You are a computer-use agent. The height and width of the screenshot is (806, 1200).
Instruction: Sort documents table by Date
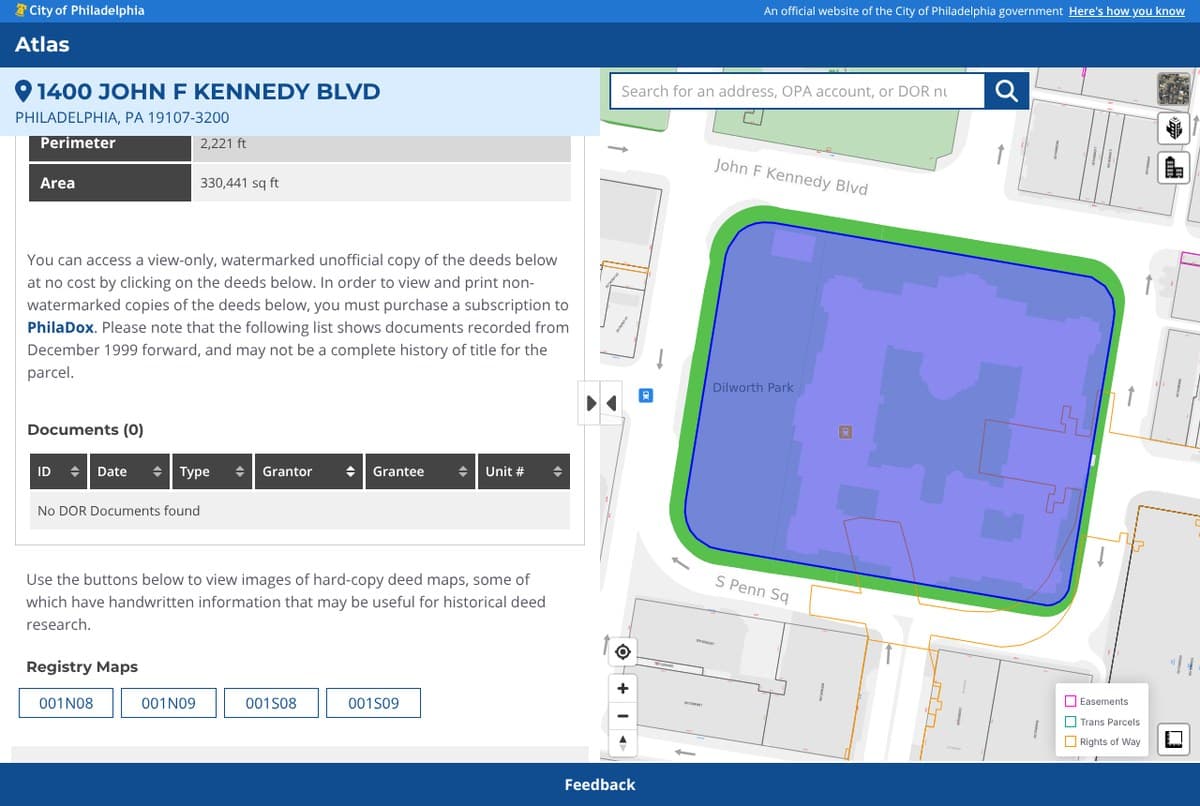(130, 471)
